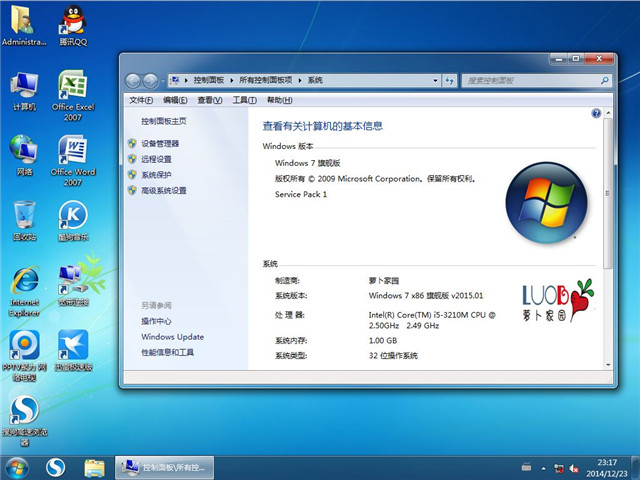Click the refresh button beside address bar
Screen dimensions: 640x480
click(x=449, y=81)
